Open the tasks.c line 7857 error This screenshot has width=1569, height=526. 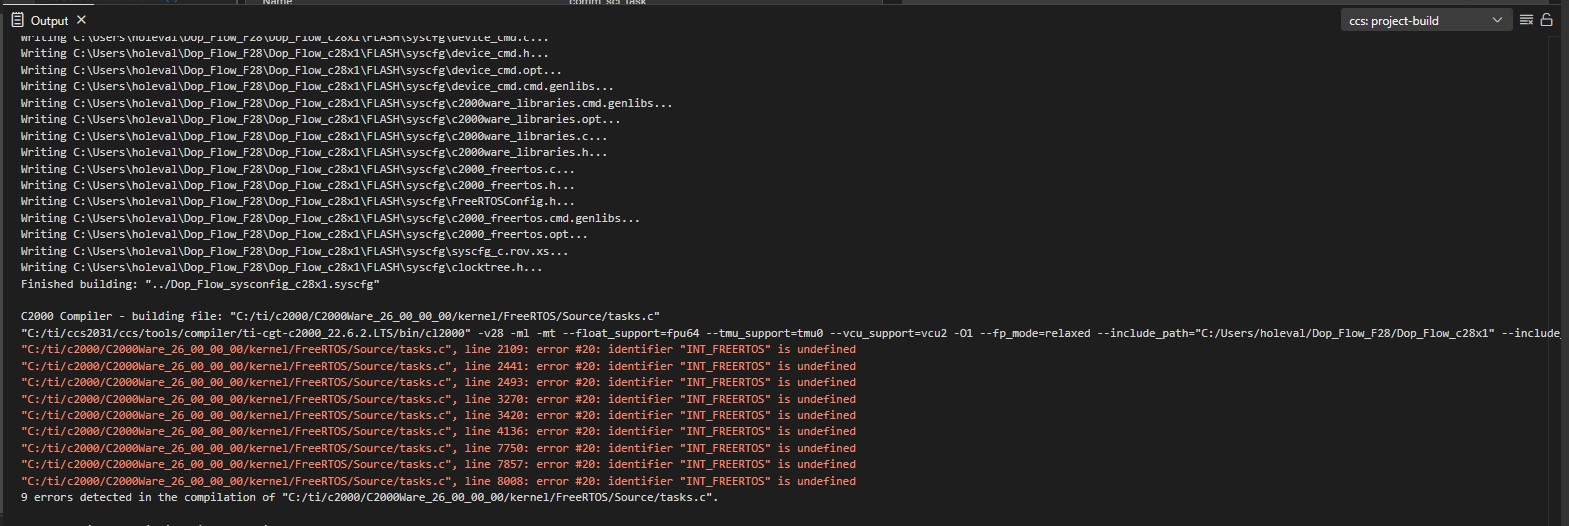click(x=438, y=464)
